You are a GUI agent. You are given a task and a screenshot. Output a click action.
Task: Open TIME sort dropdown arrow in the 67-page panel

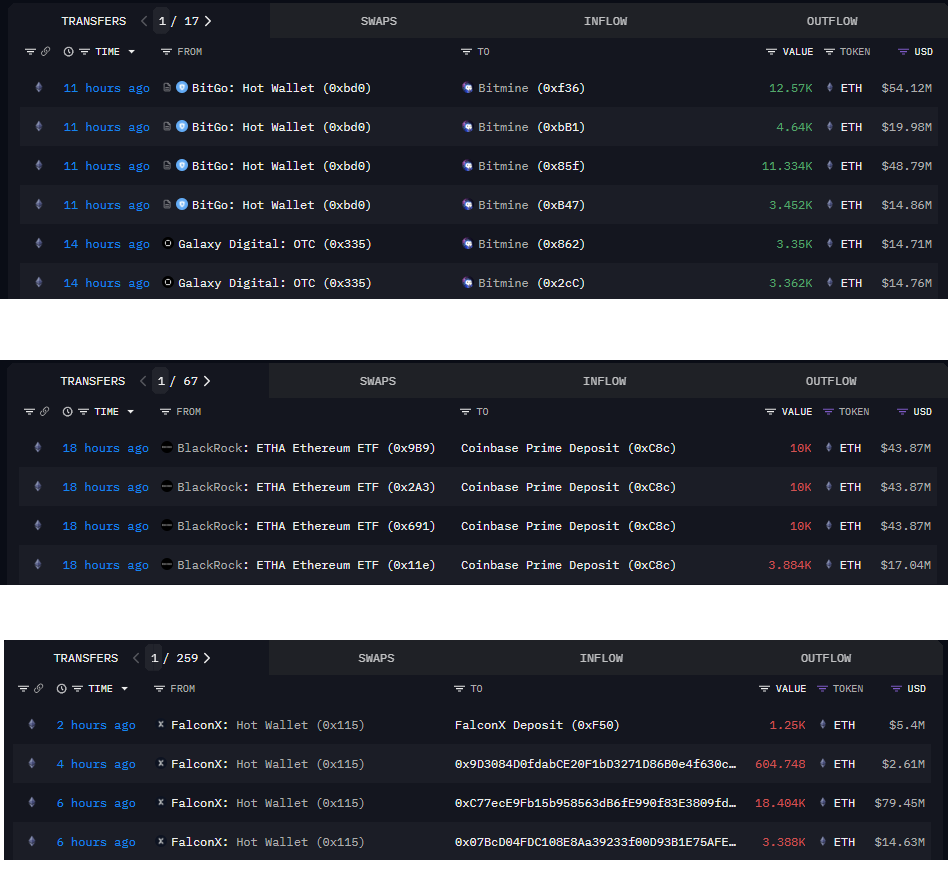130,412
